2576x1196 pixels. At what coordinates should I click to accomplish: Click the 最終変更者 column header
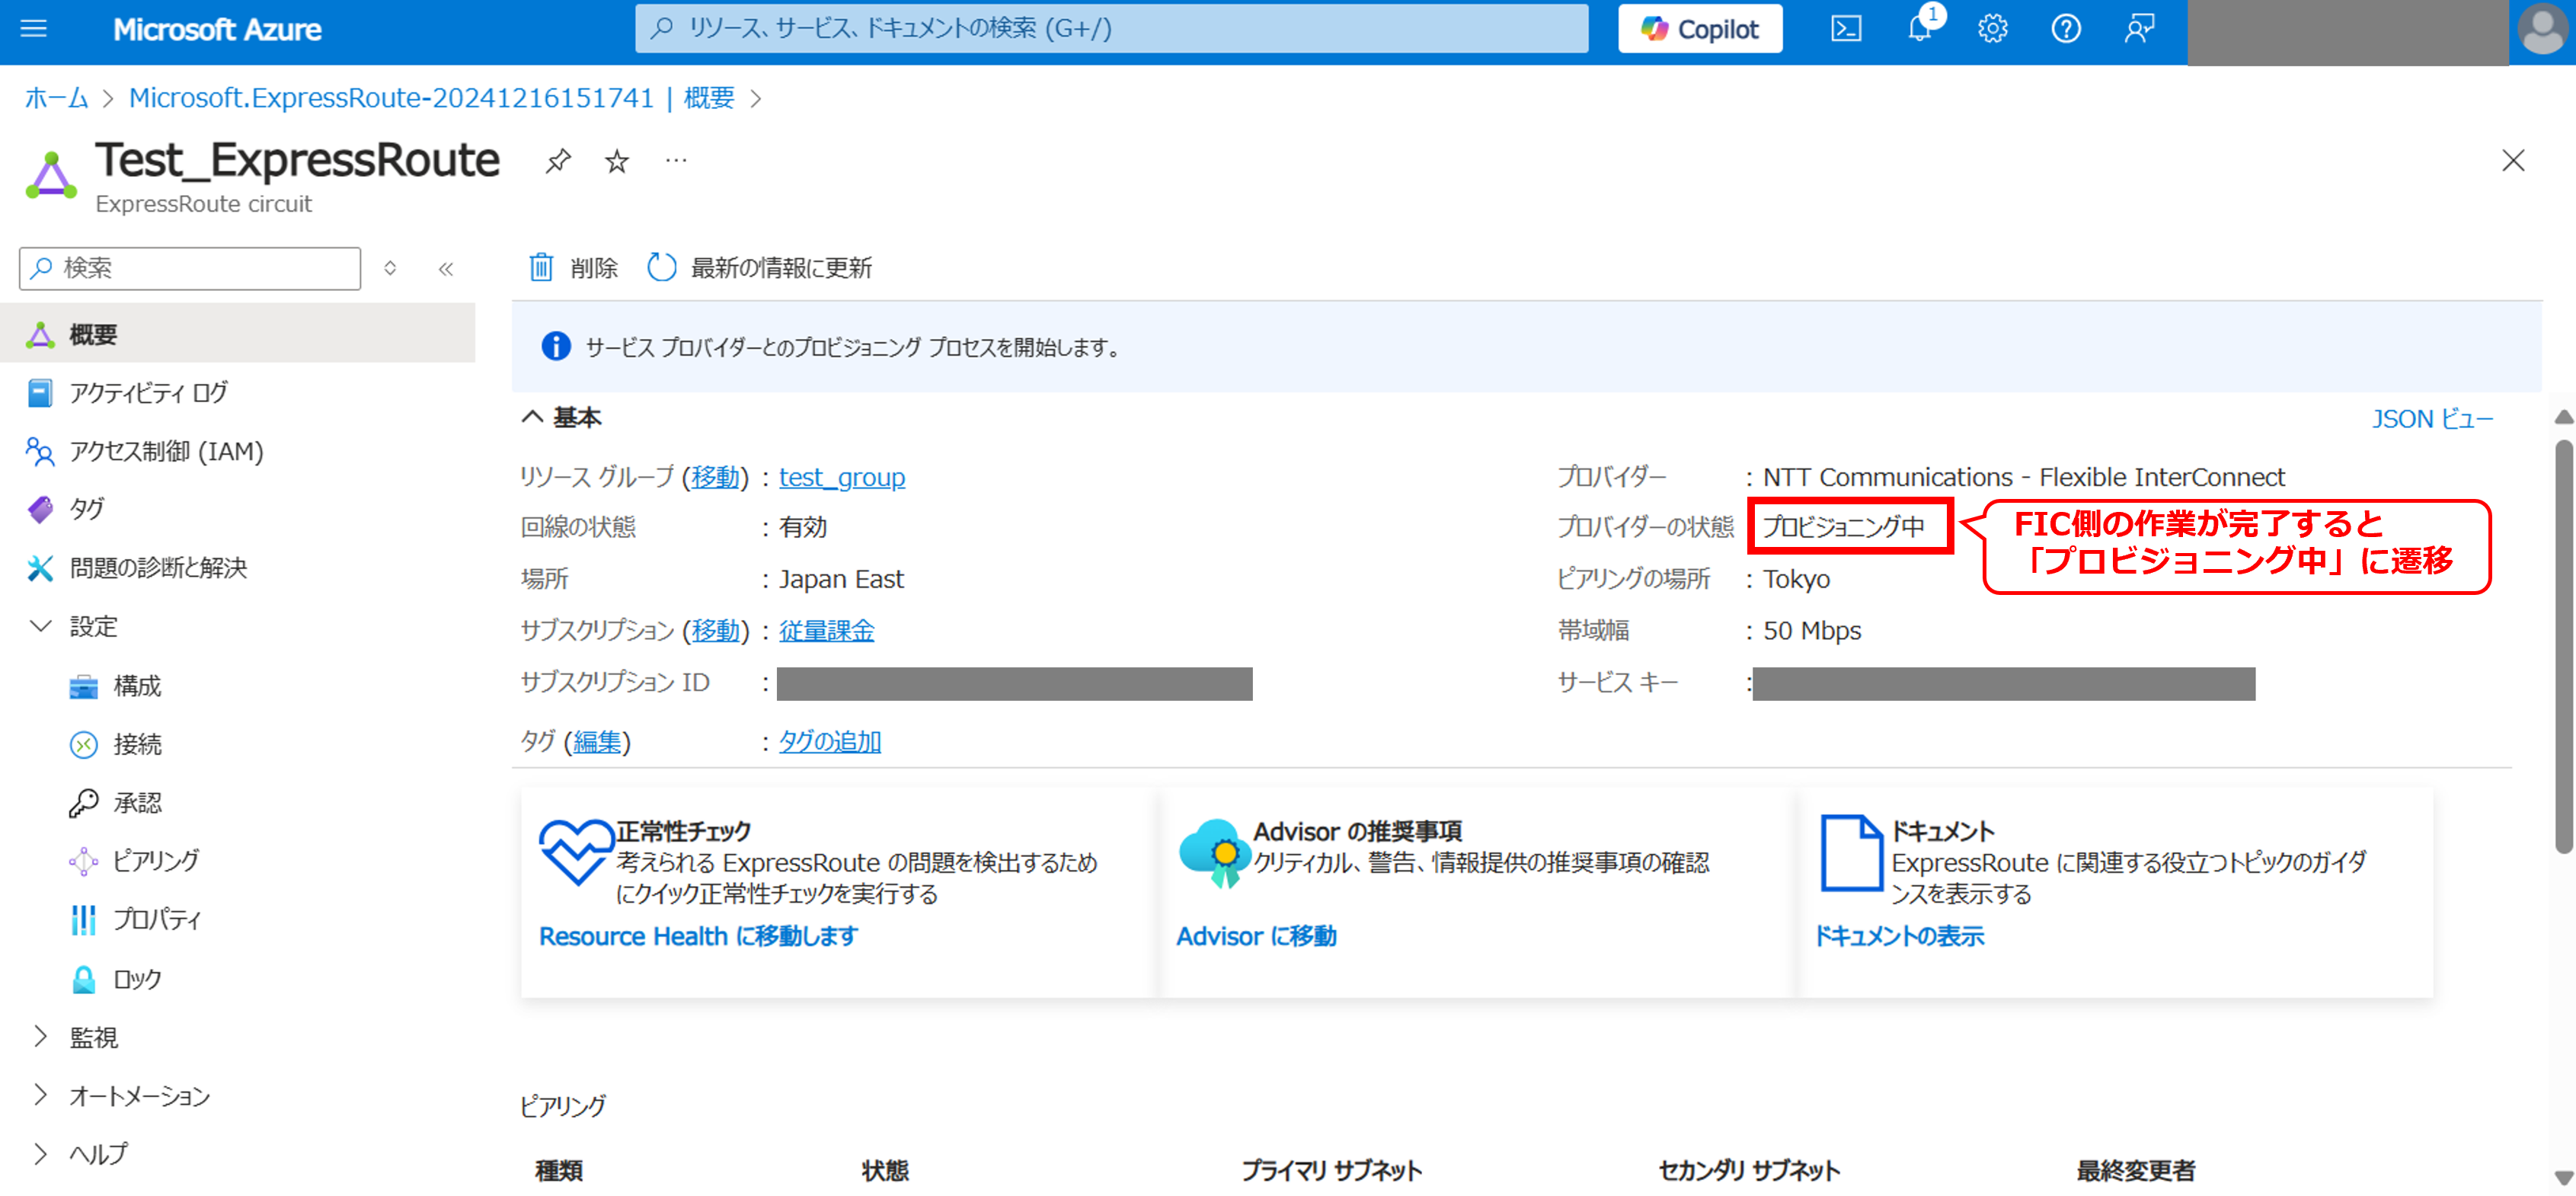pos(2135,1170)
